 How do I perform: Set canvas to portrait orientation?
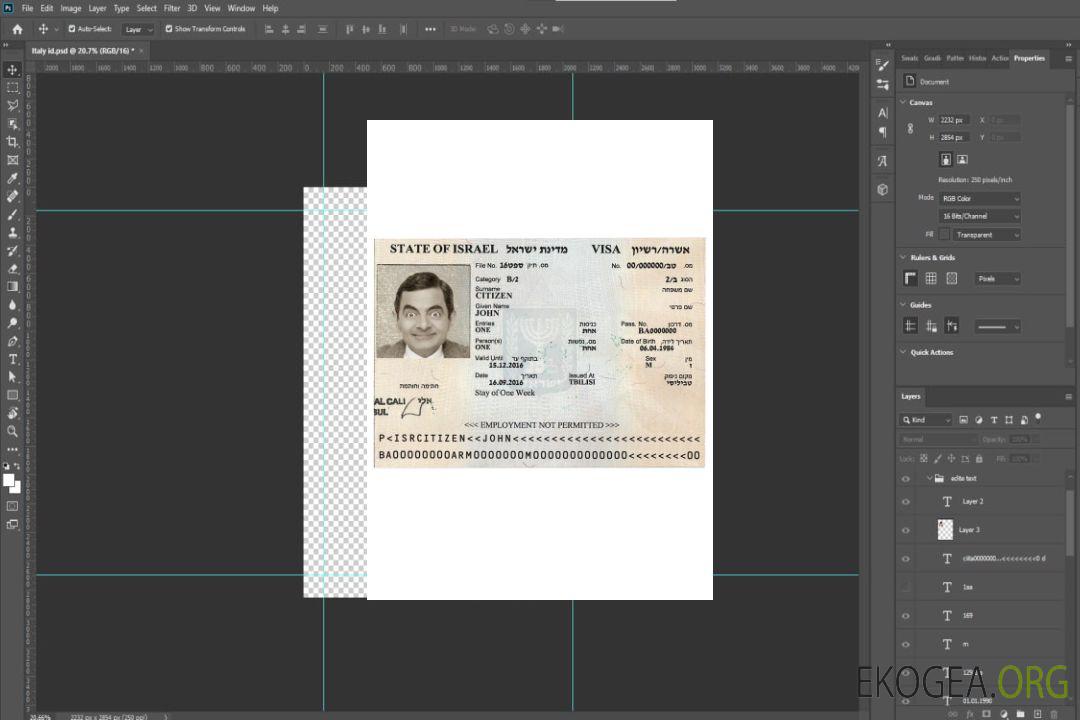click(x=946, y=160)
